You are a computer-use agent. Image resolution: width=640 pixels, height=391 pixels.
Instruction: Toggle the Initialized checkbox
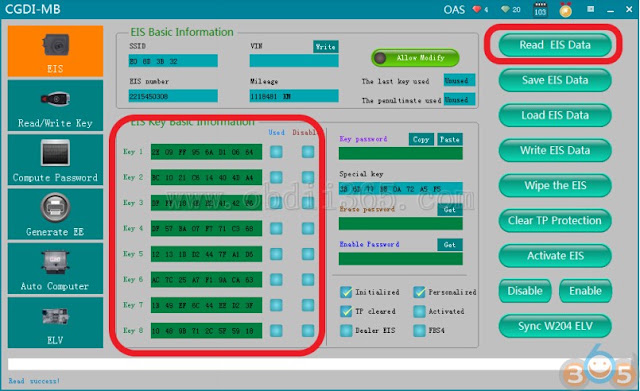click(x=346, y=292)
